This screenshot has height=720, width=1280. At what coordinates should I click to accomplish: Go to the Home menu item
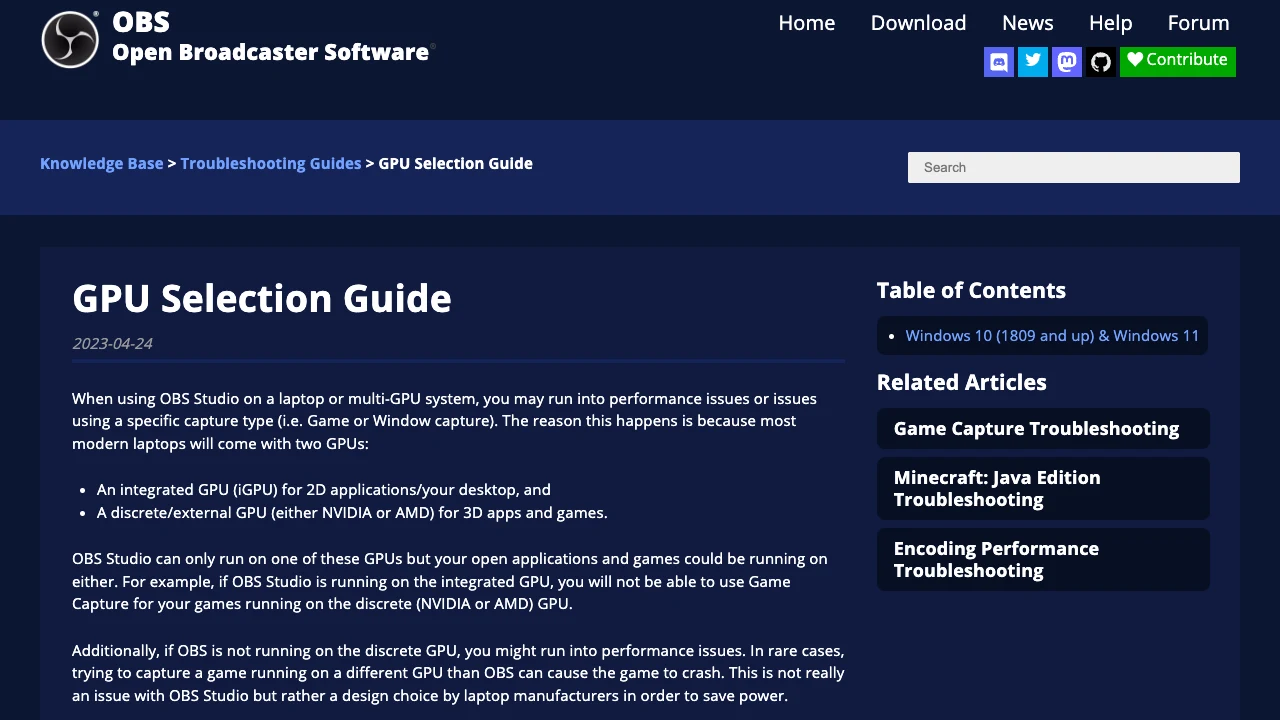pyautogui.click(x=807, y=23)
